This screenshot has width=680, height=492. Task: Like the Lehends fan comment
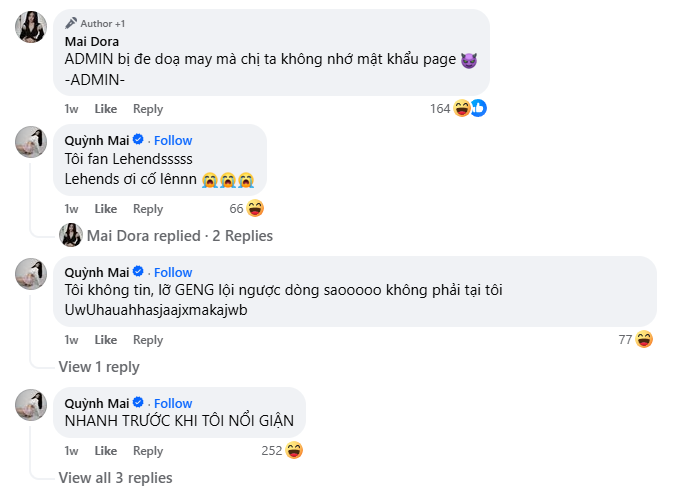(x=106, y=209)
